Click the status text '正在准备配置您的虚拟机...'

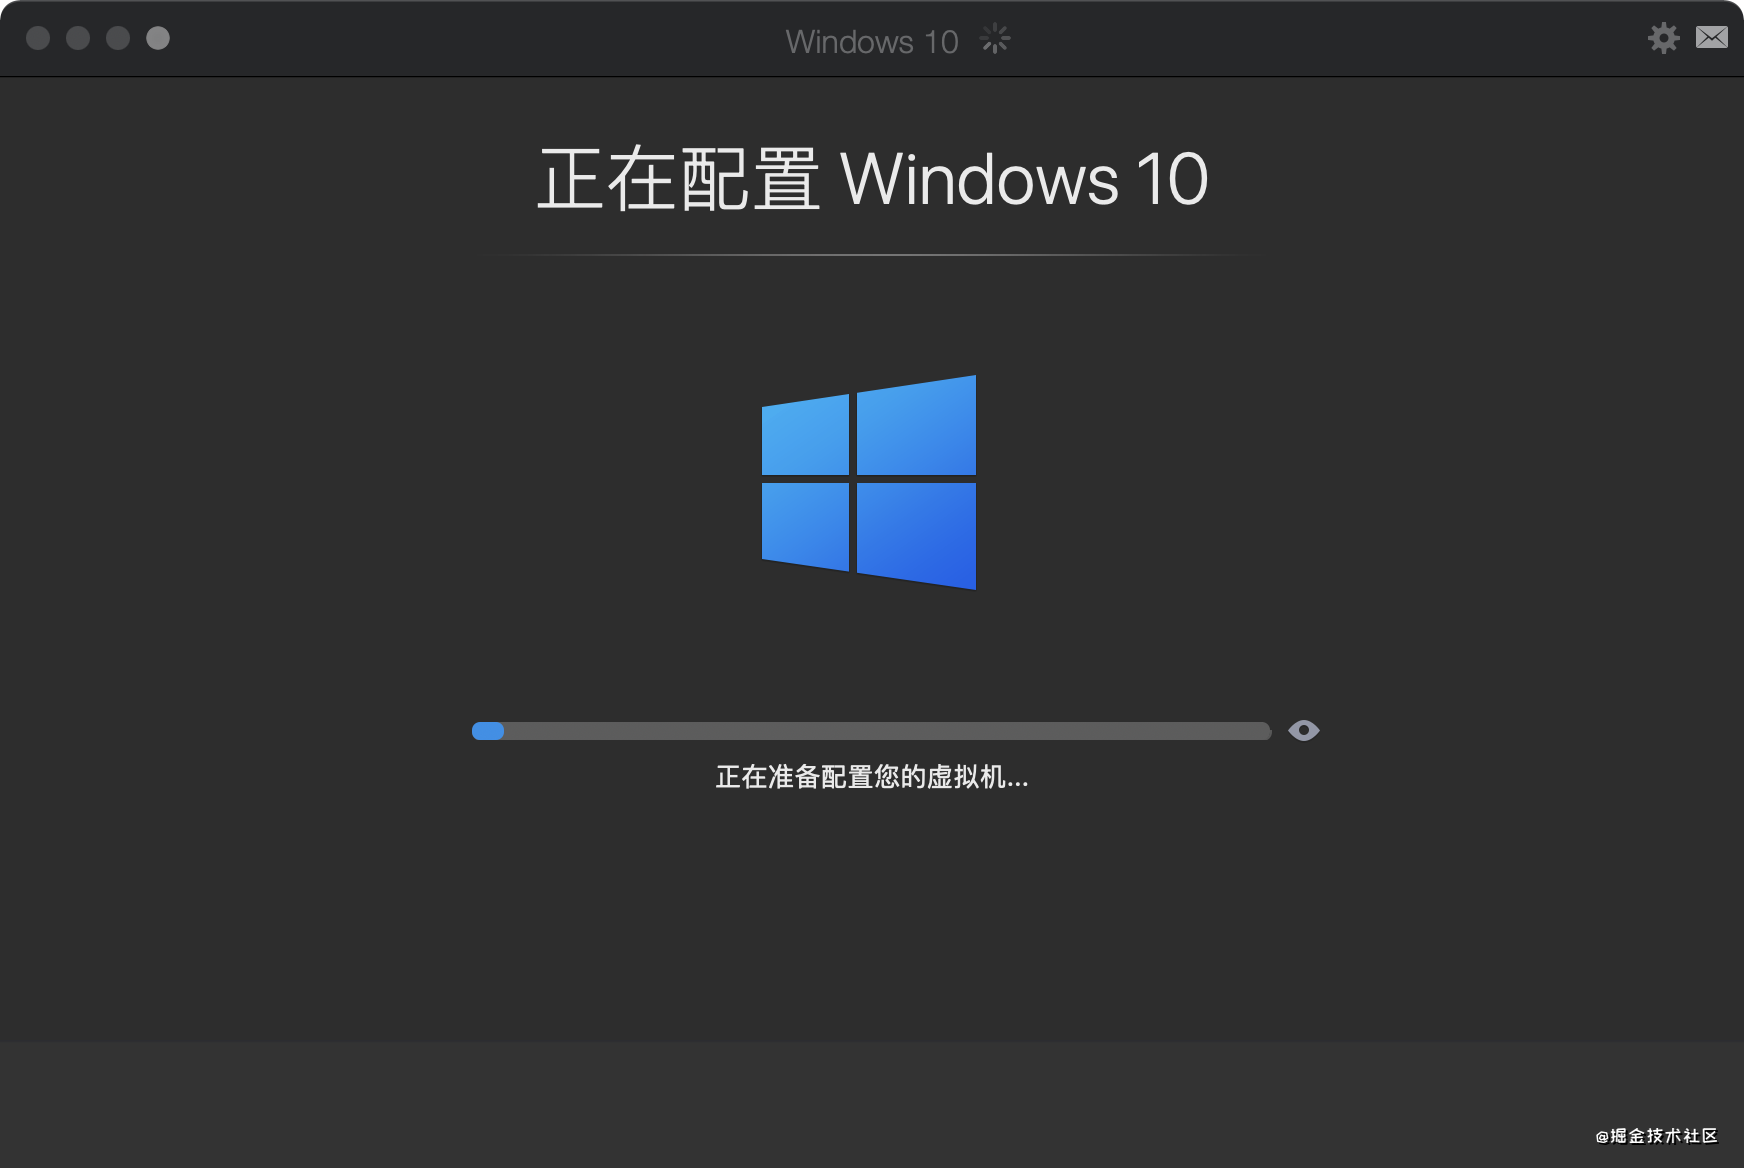[872, 777]
